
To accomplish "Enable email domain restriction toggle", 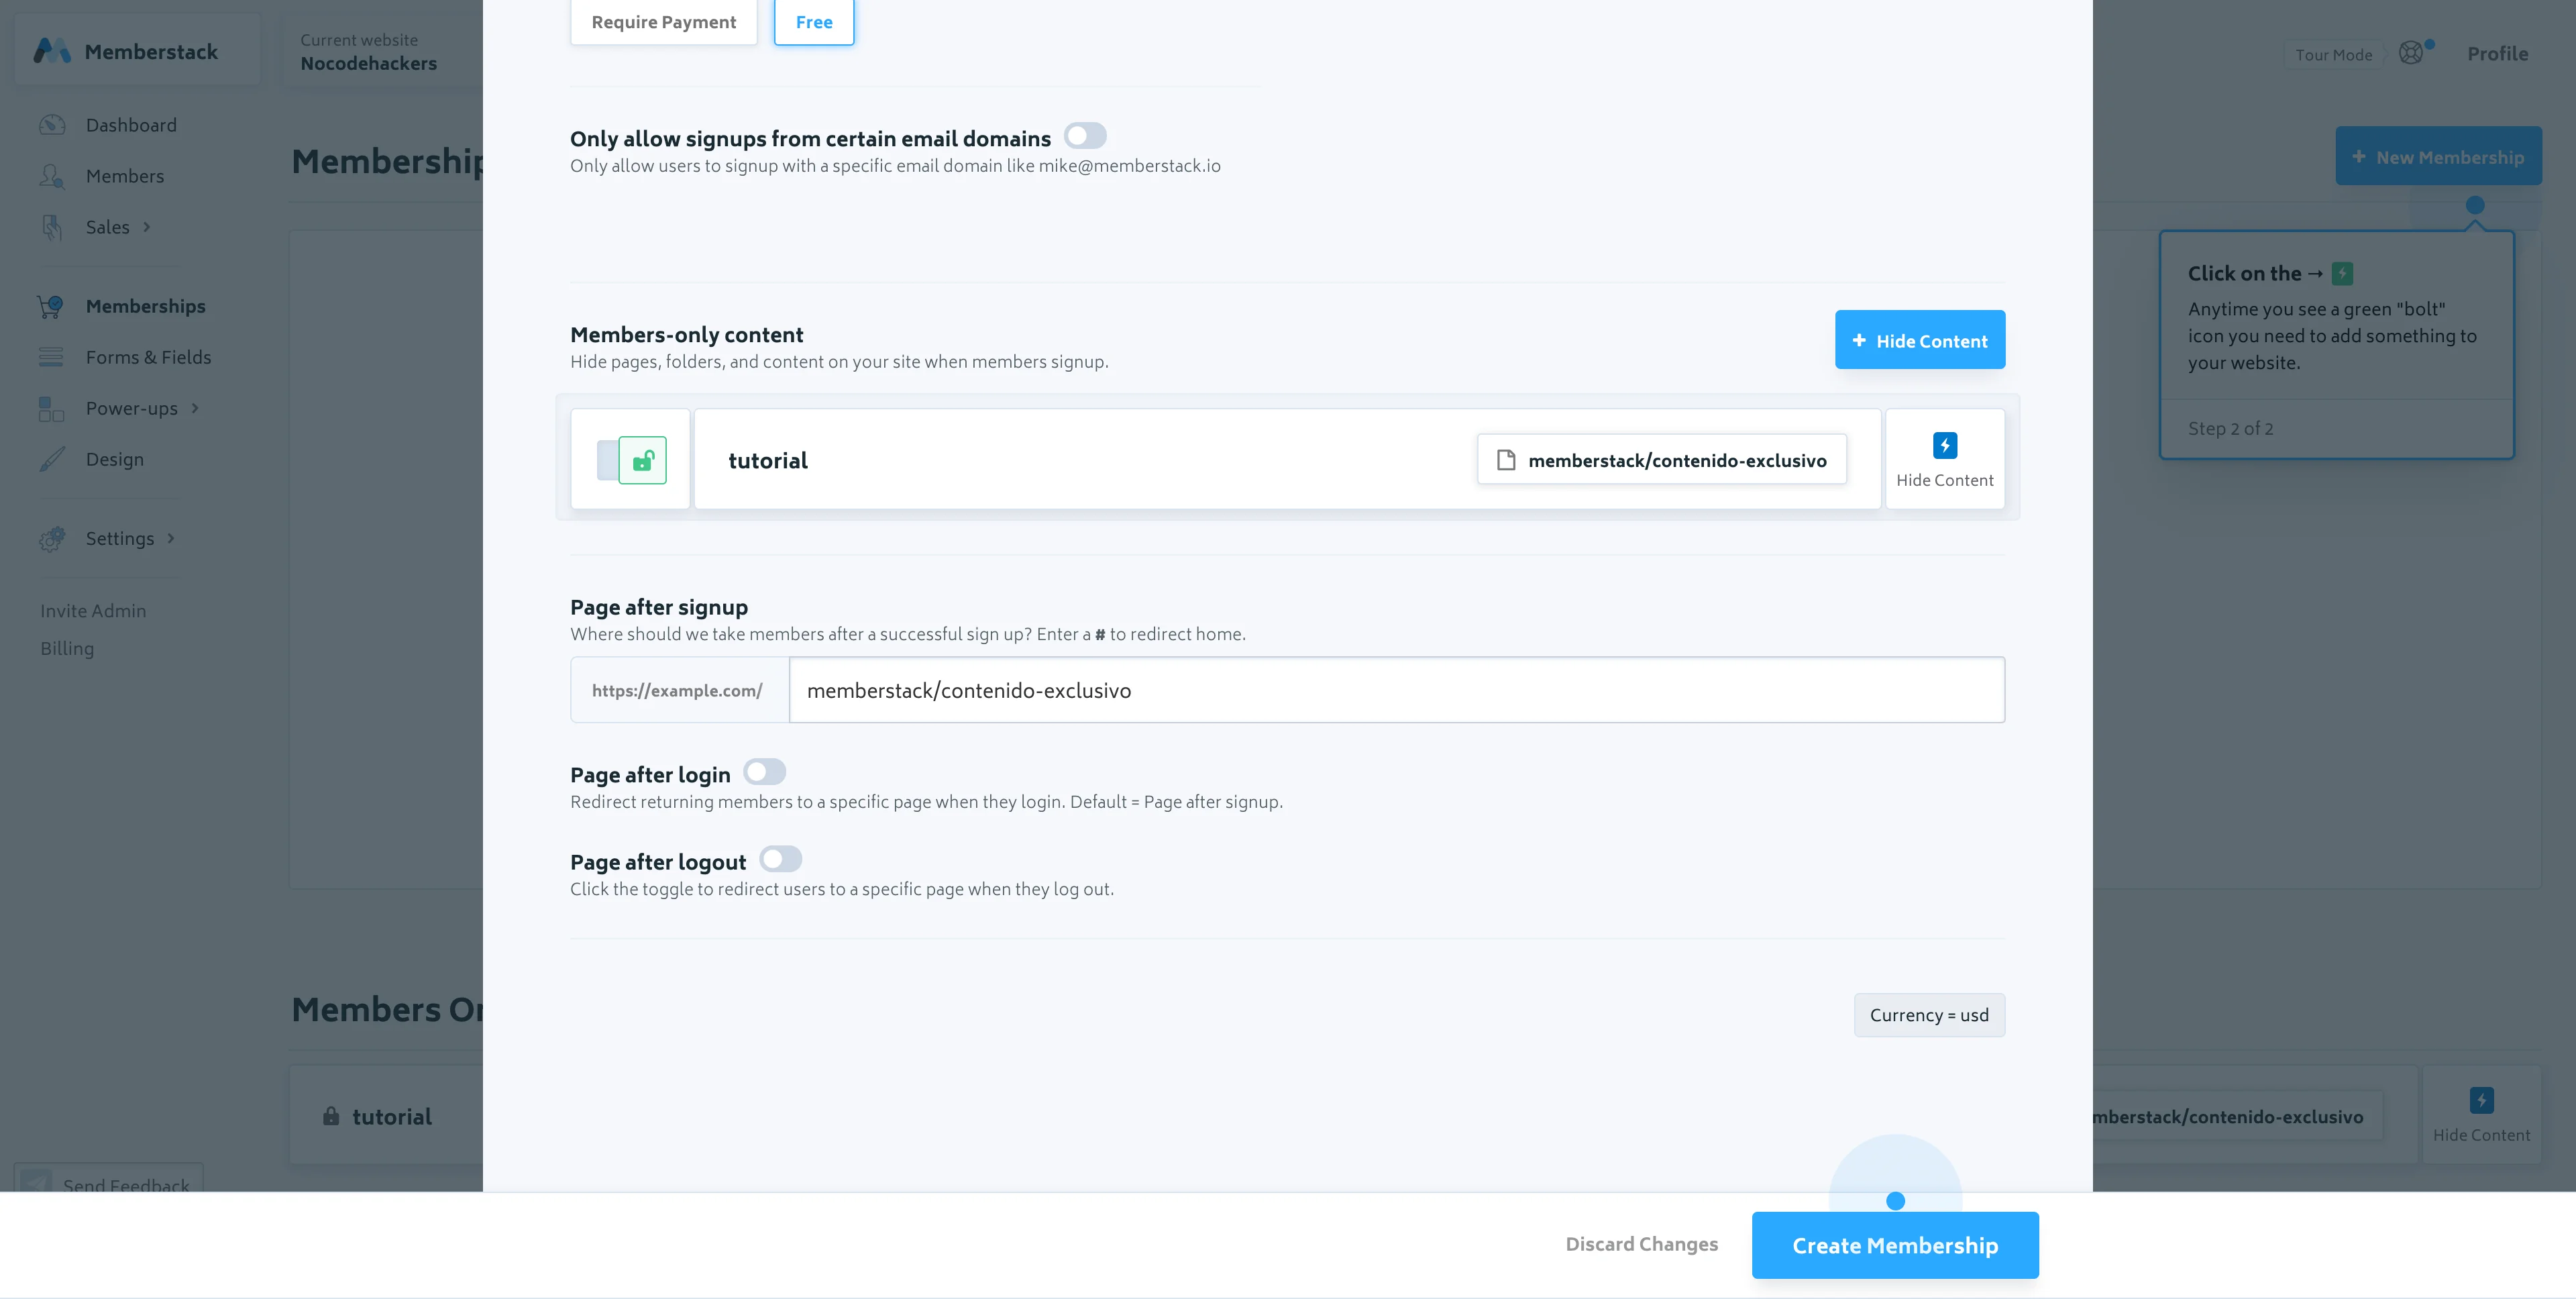I will coord(1085,136).
